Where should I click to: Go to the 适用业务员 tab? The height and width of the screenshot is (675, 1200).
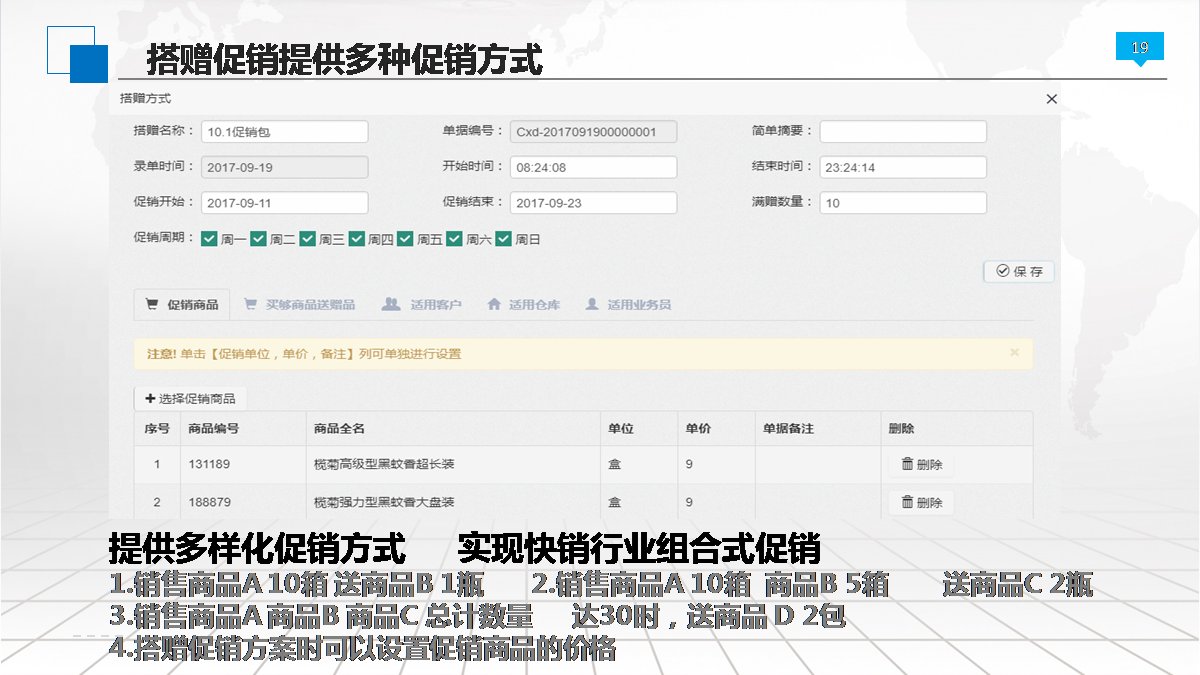(x=628, y=304)
